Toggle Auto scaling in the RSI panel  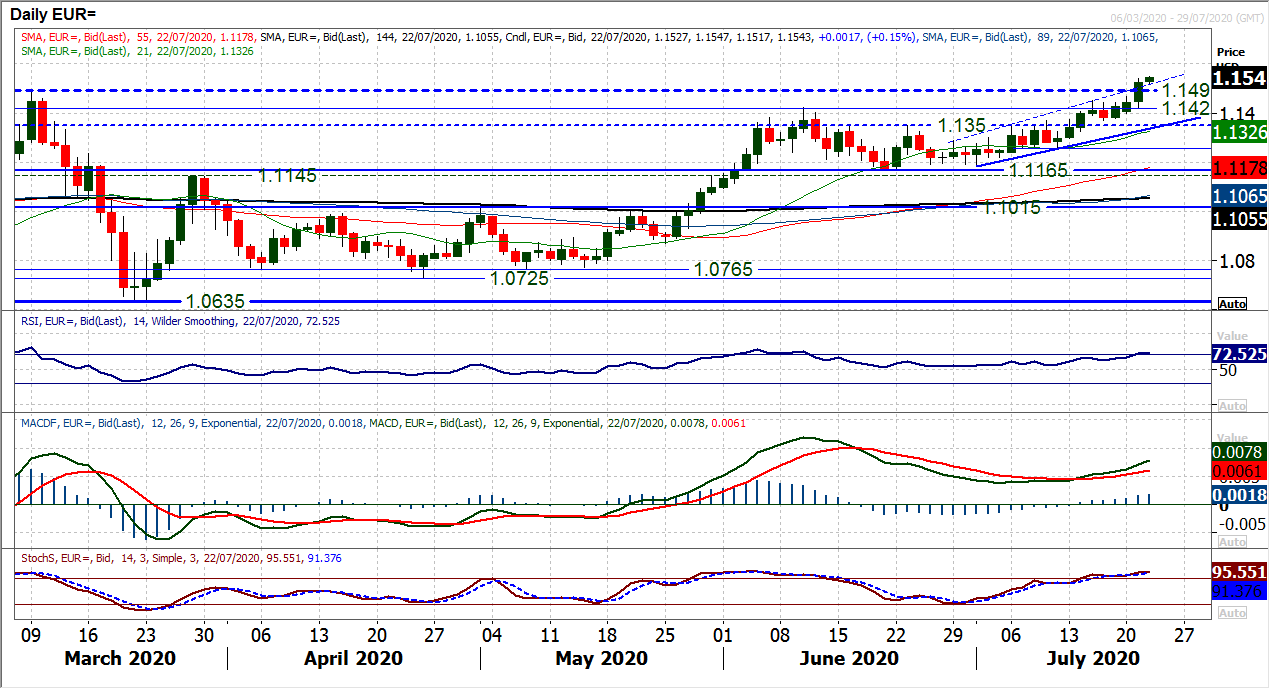pos(1233,406)
